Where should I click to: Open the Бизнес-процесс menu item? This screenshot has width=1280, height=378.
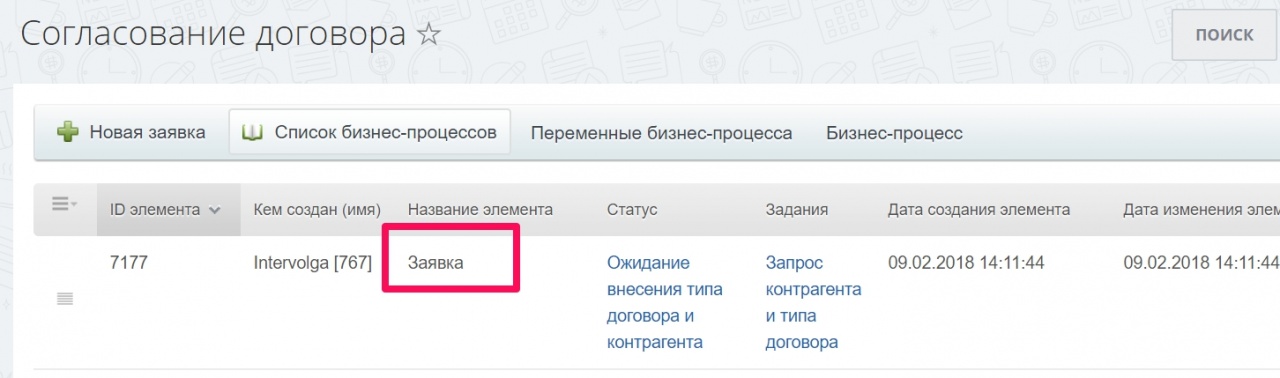click(894, 133)
